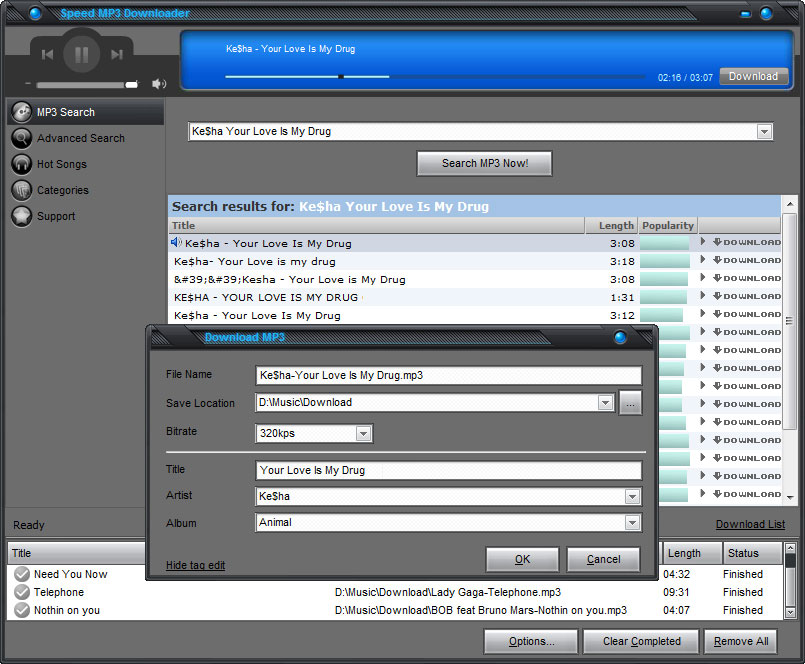Image resolution: width=805 pixels, height=664 pixels.
Task: Download the 3:18 search result
Action: pos(747,260)
